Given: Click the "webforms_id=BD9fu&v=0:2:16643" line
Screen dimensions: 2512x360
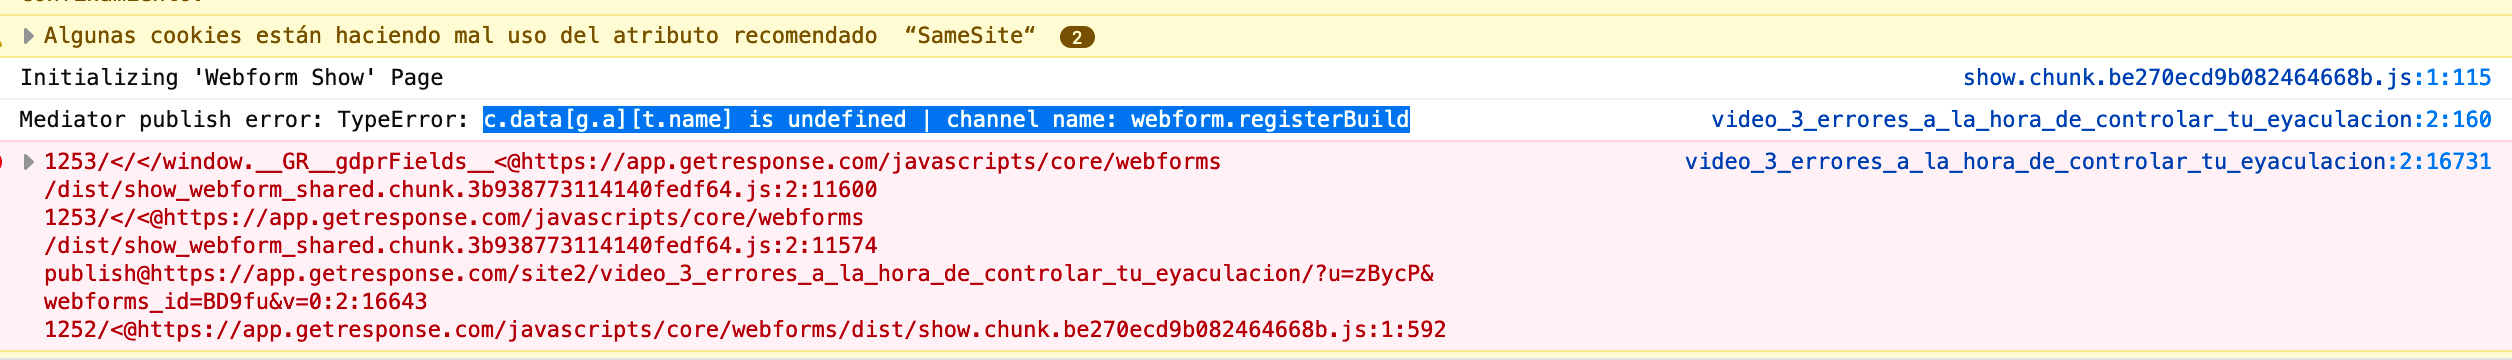Looking at the screenshot, I should [x=235, y=302].
